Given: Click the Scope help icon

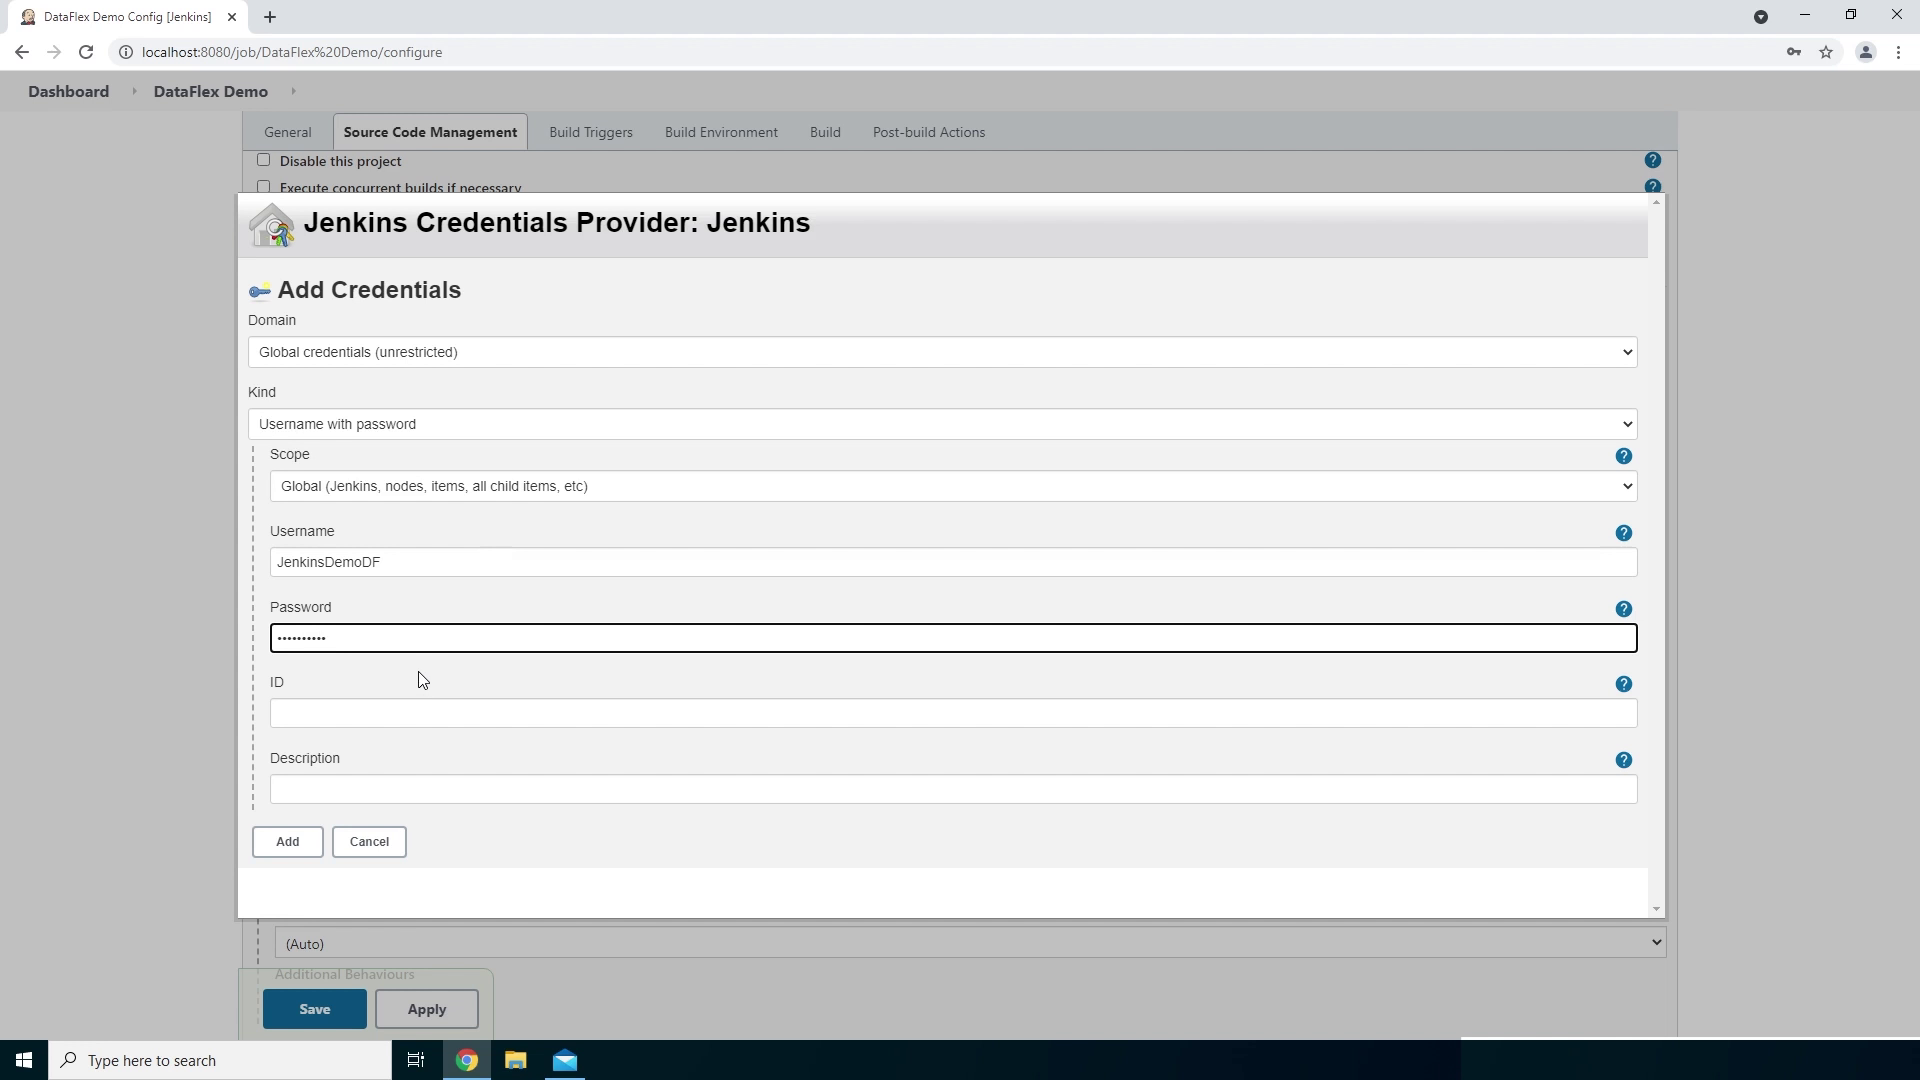Looking at the screenshot, I should click(1623, 456).
